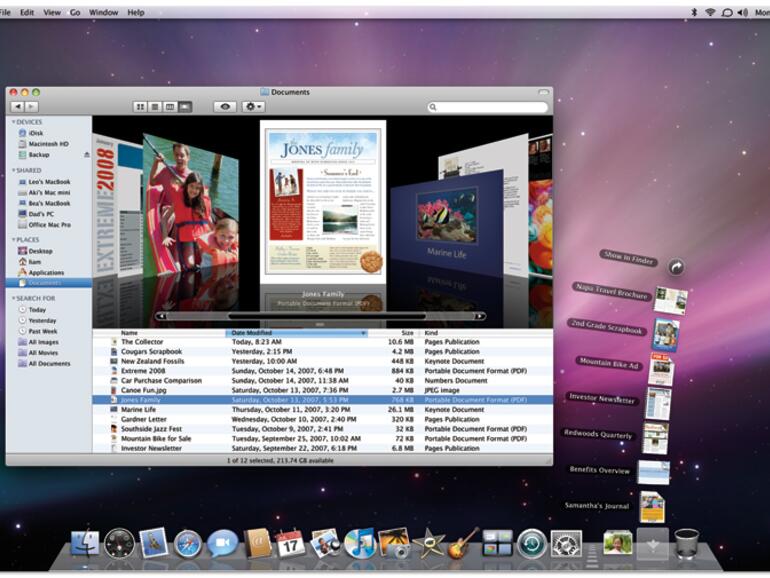The width and height of the screenshot is (770, 578).
Task: Open the Wi-Fi status menu
Action: [x=710, y=12]
